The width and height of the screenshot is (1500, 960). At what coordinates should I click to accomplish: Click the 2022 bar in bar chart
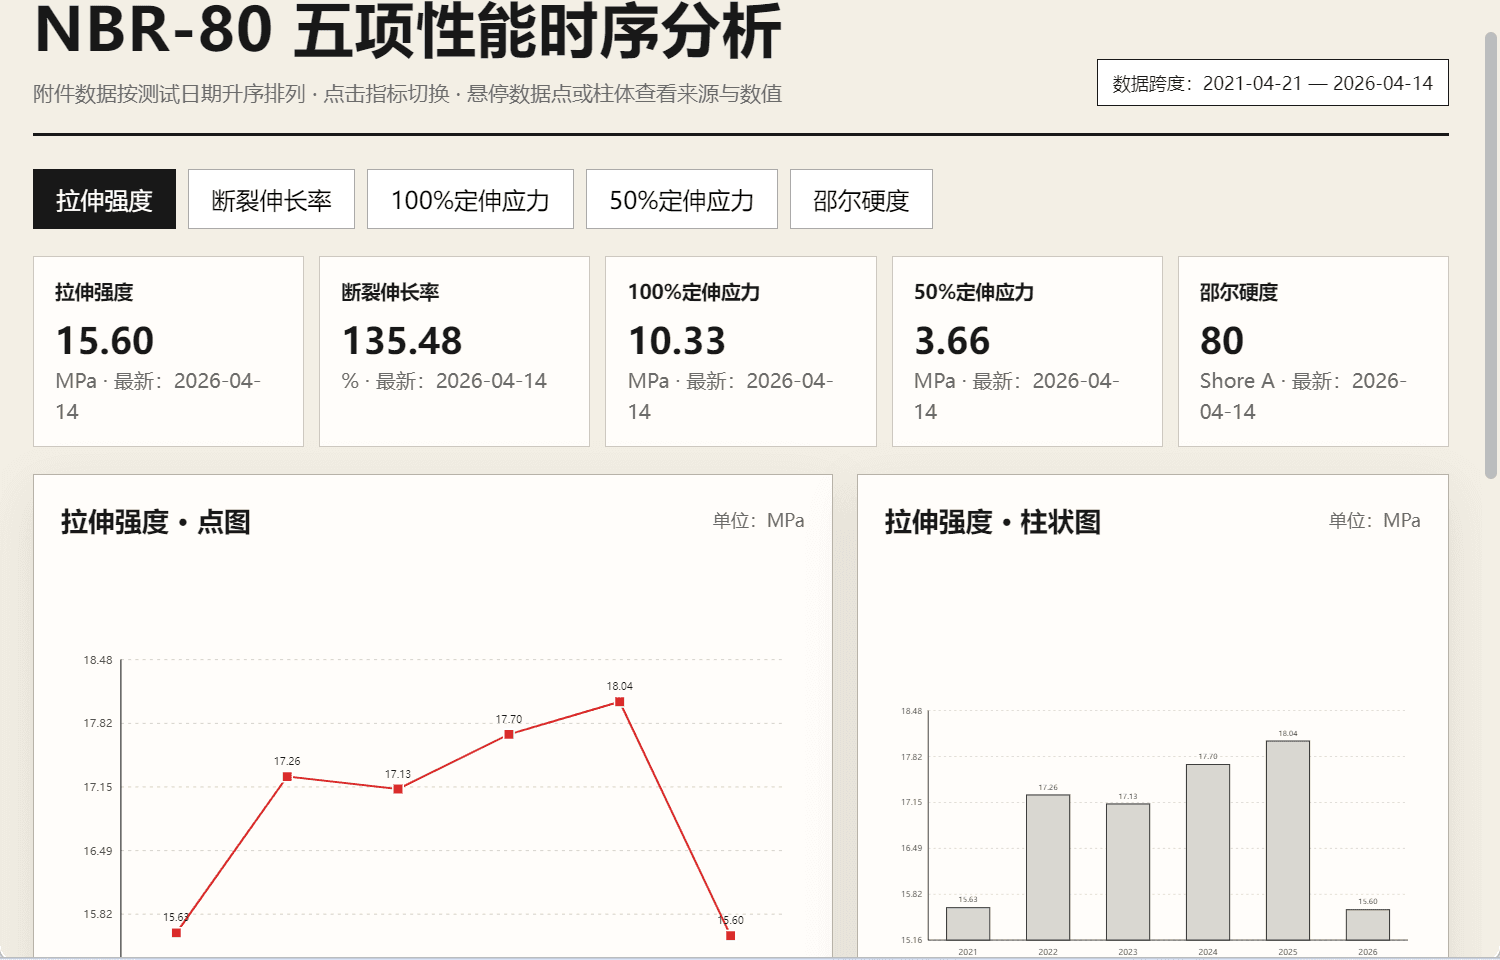coord(1048,867)
